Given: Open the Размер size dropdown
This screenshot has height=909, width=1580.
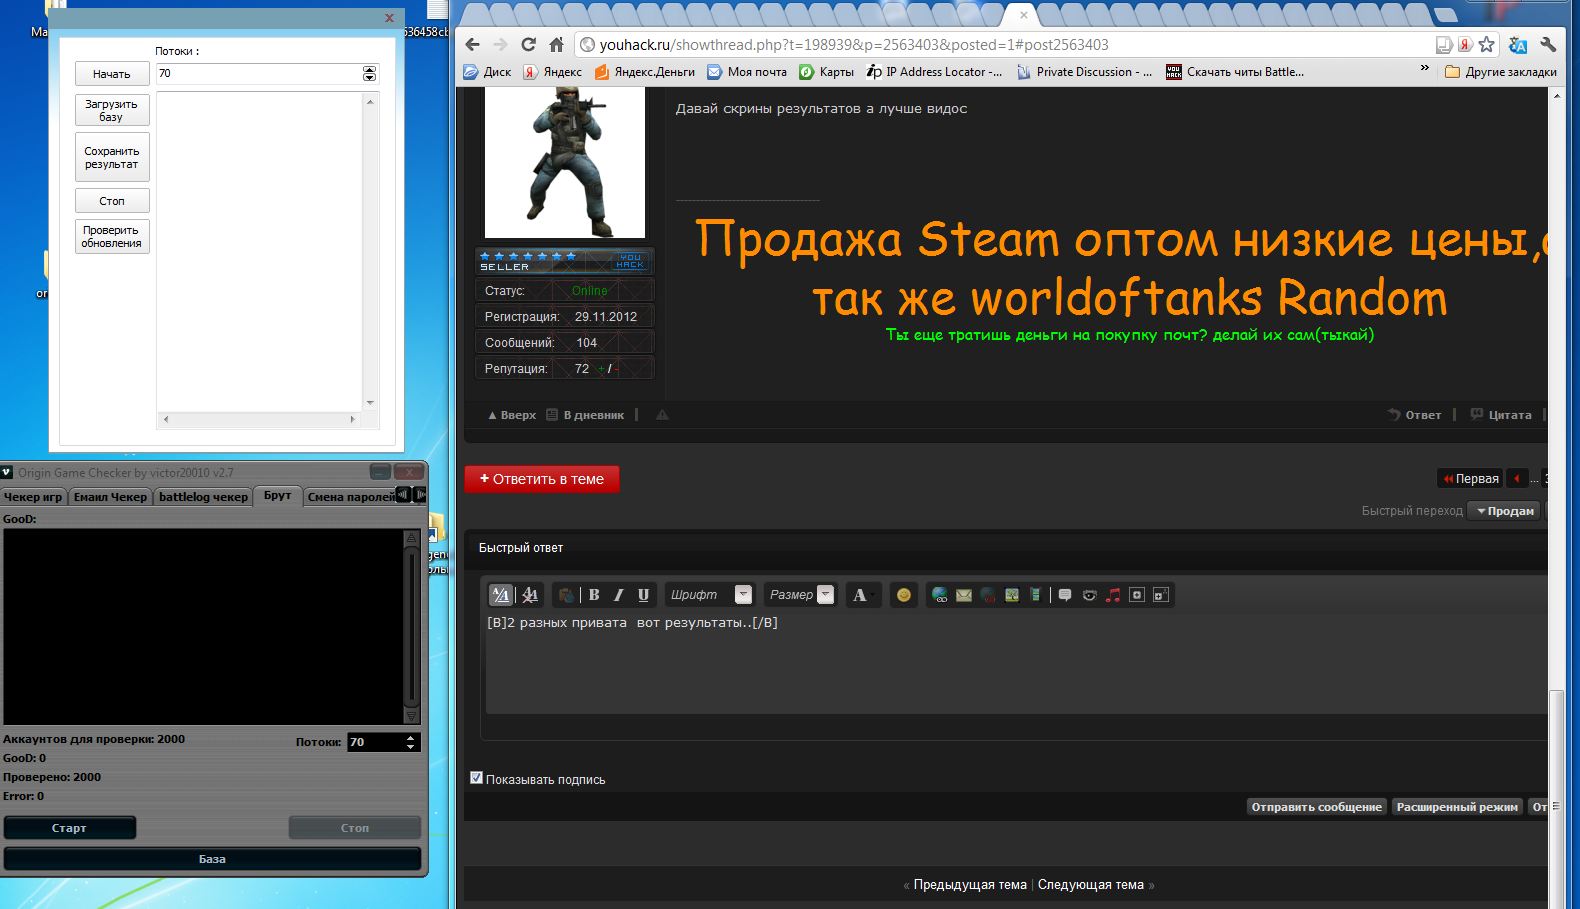Looking at the screenshot, I should pyautogui.click(x=800, y=595).
